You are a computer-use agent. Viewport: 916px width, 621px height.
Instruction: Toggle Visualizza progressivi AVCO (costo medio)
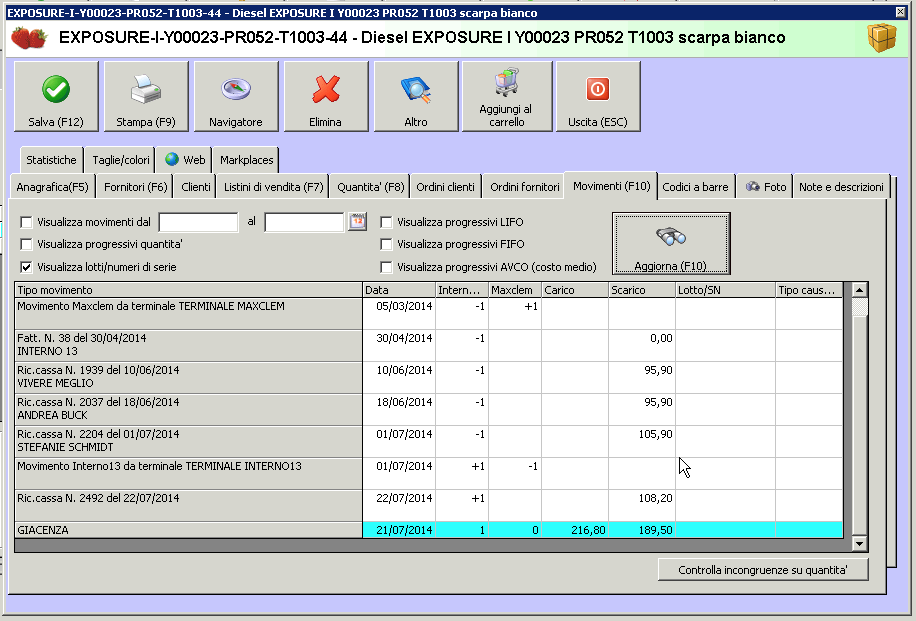[386, 267]
